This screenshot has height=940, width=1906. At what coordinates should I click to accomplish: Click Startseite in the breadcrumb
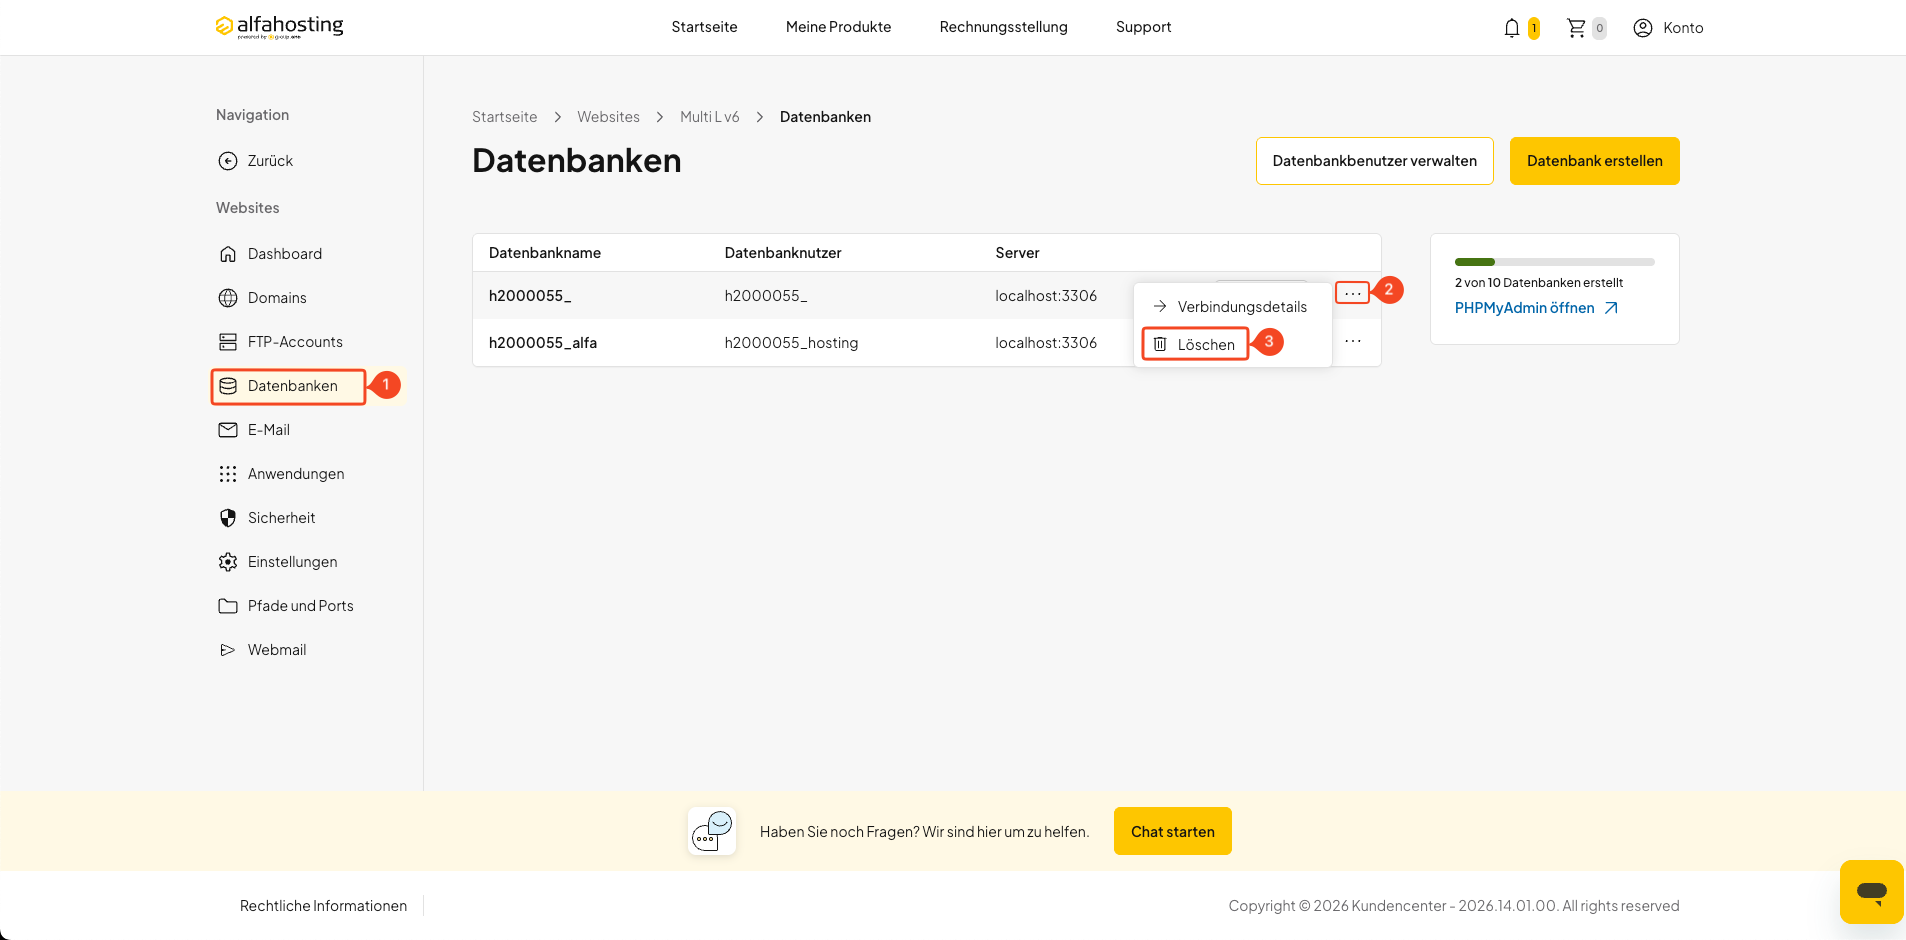point(504,117)
